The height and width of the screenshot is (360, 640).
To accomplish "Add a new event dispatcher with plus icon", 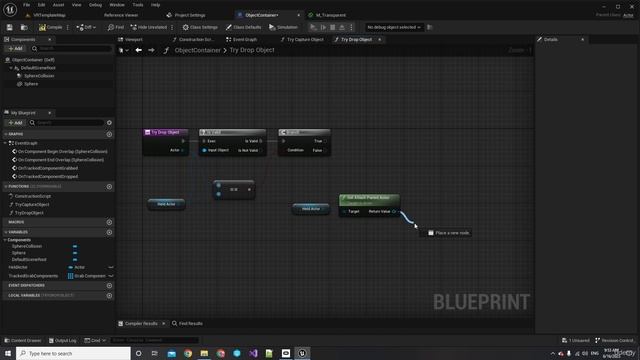I will [109, 285].
